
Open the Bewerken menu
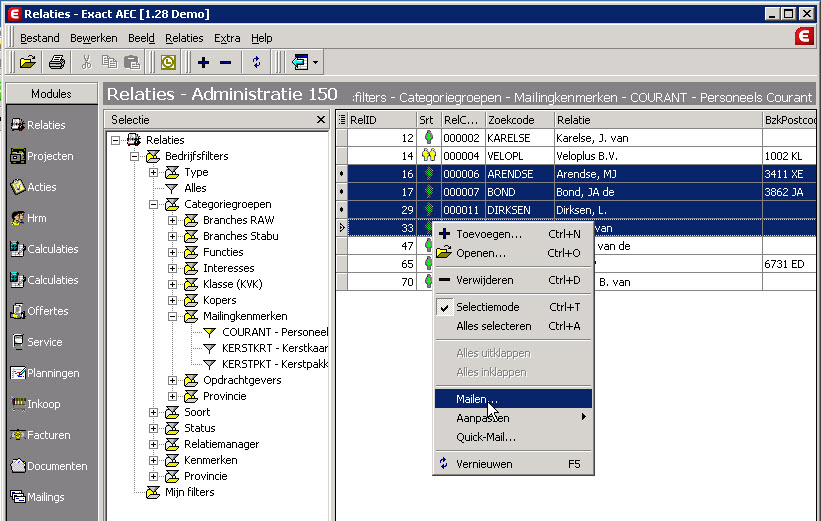point(94,38)
